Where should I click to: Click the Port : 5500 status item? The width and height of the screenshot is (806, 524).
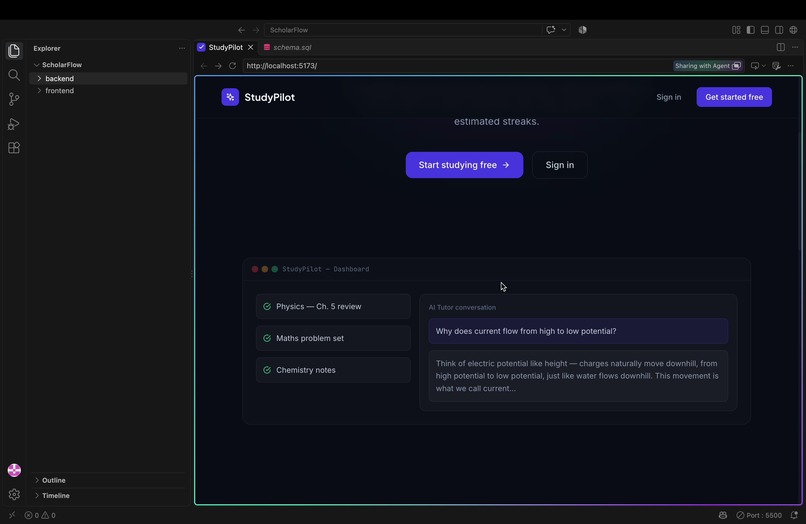[759, 515]
